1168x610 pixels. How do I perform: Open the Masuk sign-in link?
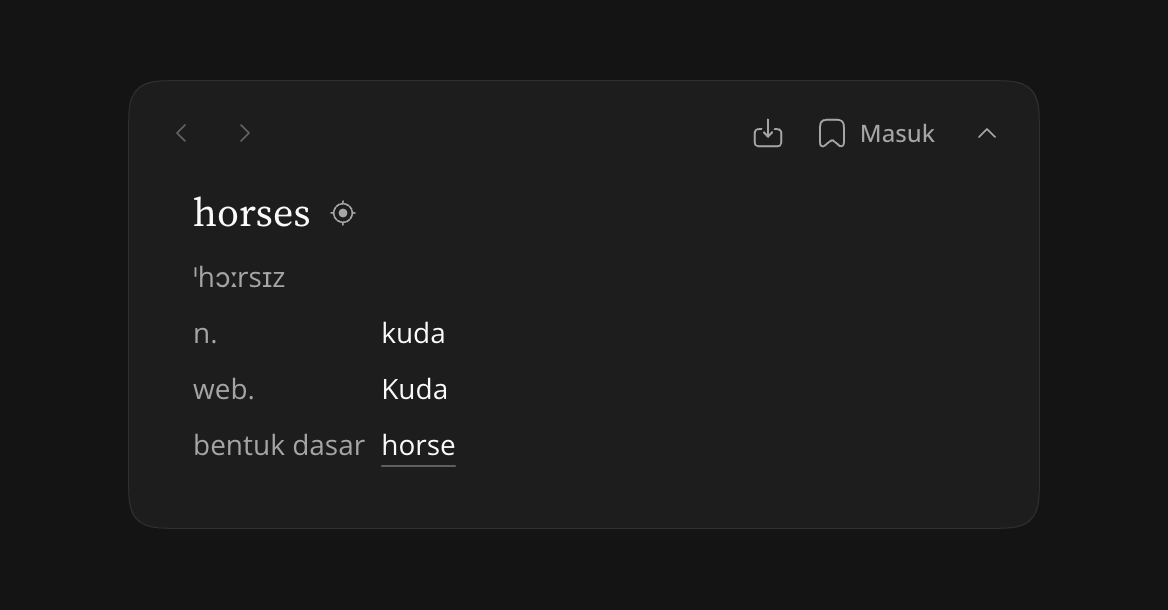[x=897, y=133]
